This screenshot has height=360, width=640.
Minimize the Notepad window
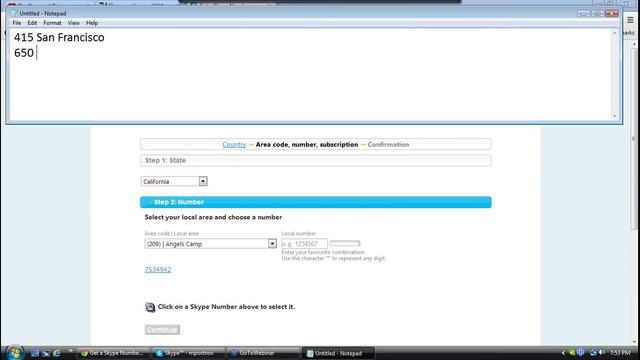tap(584, 13)
